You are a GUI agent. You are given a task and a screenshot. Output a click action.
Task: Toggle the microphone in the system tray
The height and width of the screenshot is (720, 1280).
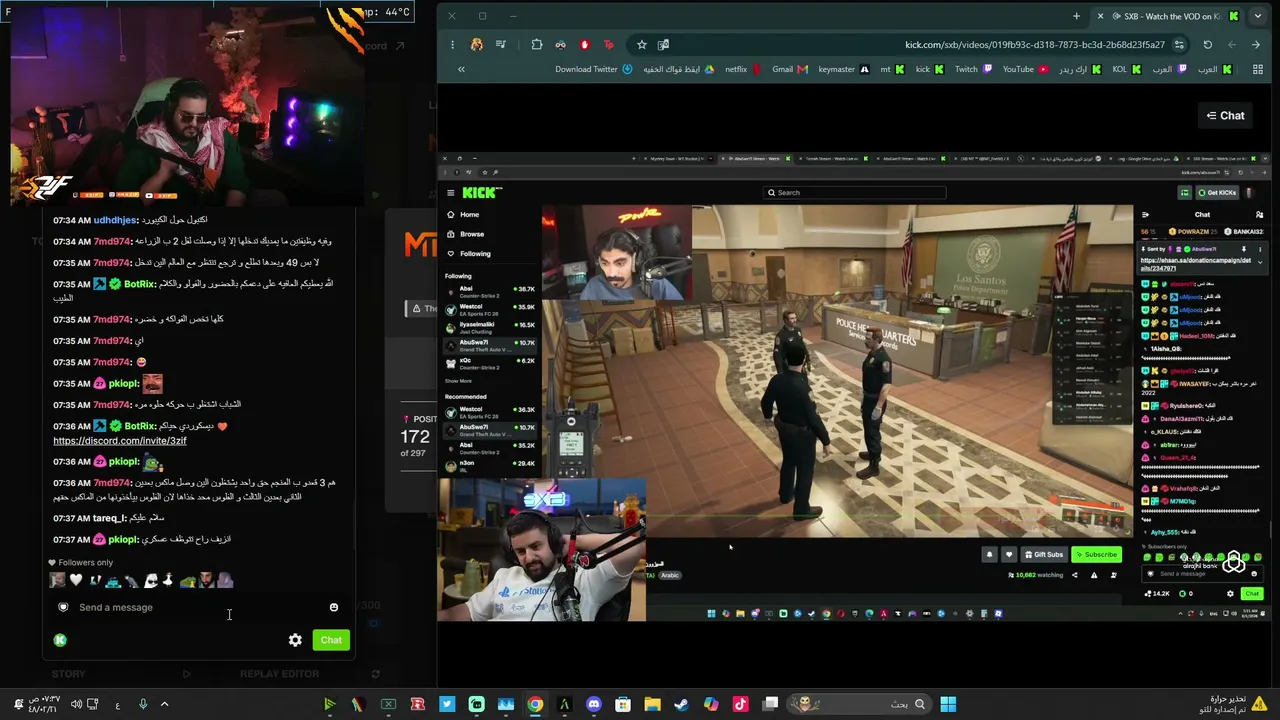coord(143,704)
